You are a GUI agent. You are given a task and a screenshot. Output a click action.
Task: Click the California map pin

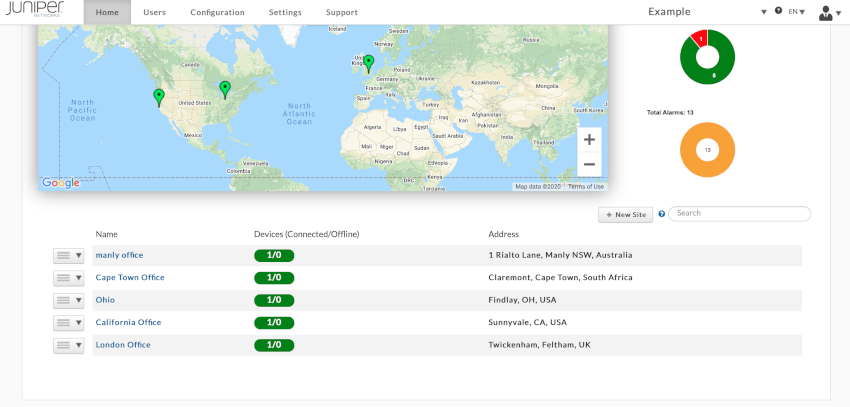click(x=159, y=98)
